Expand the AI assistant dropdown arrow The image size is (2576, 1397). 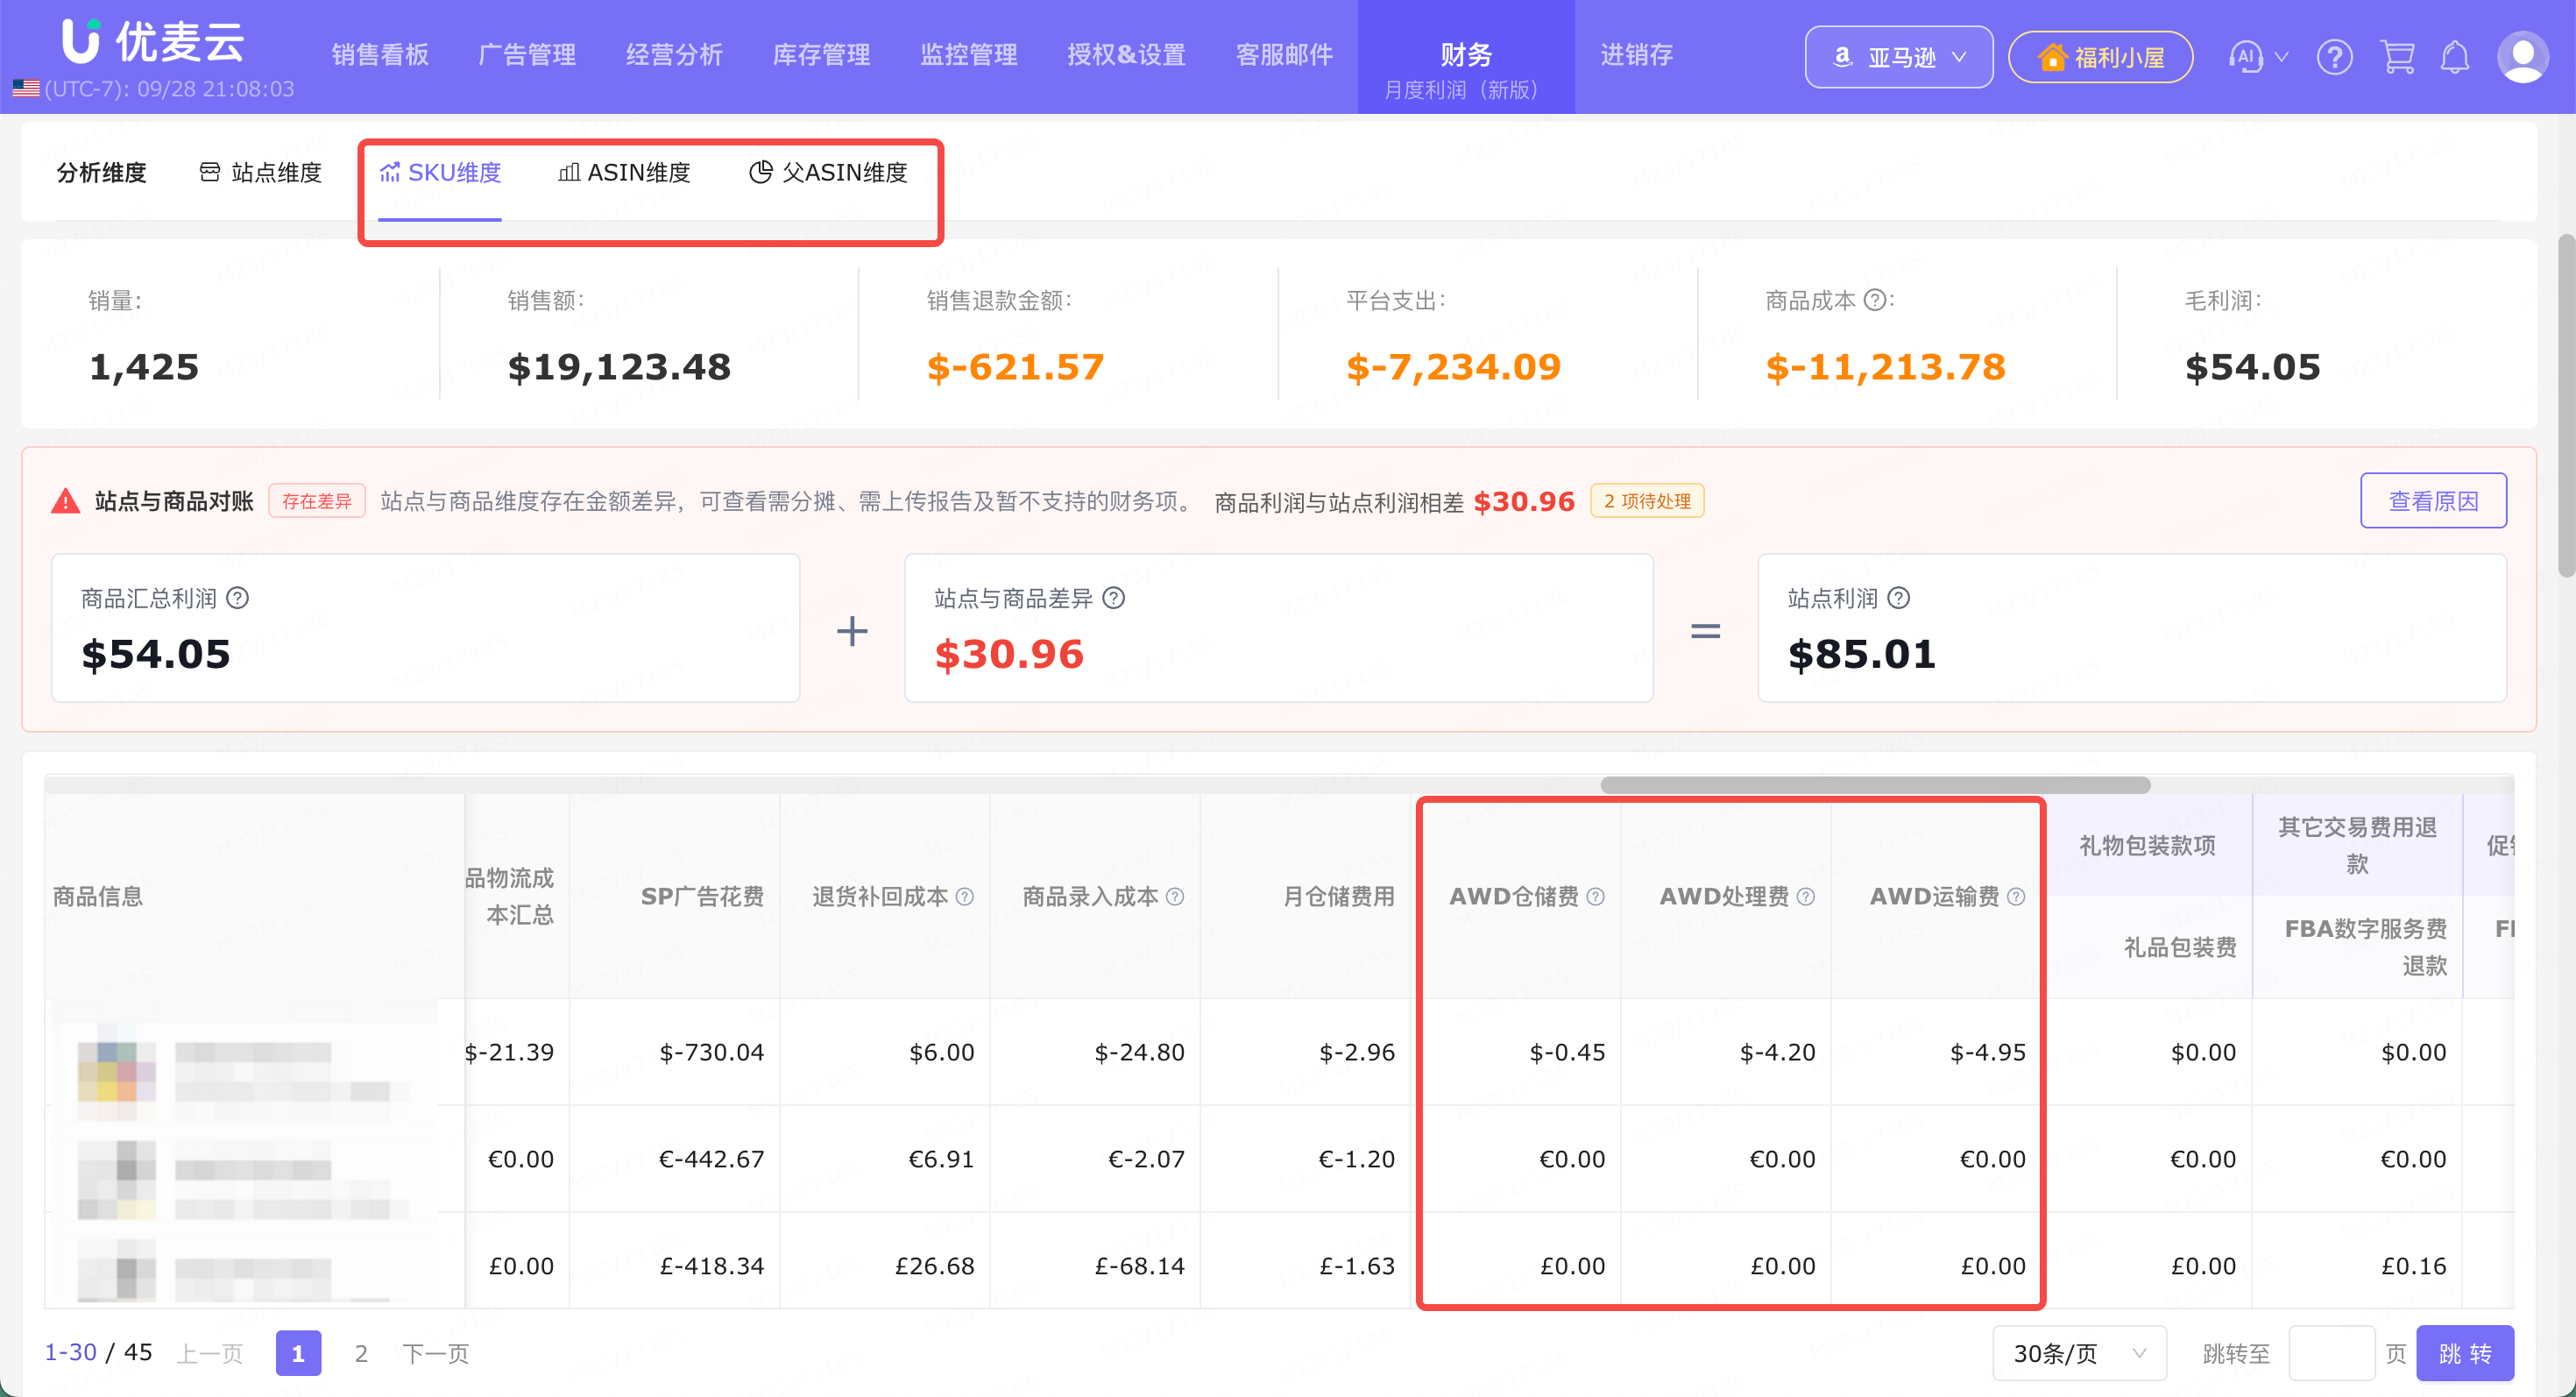(x=2281, y=57)
